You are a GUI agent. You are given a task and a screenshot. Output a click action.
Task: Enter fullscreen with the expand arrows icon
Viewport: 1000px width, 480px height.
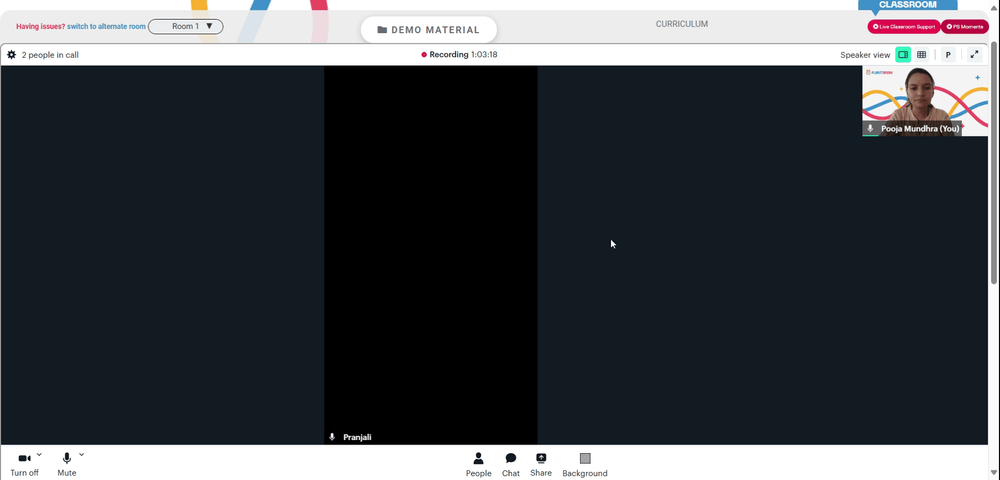[974, 55]
